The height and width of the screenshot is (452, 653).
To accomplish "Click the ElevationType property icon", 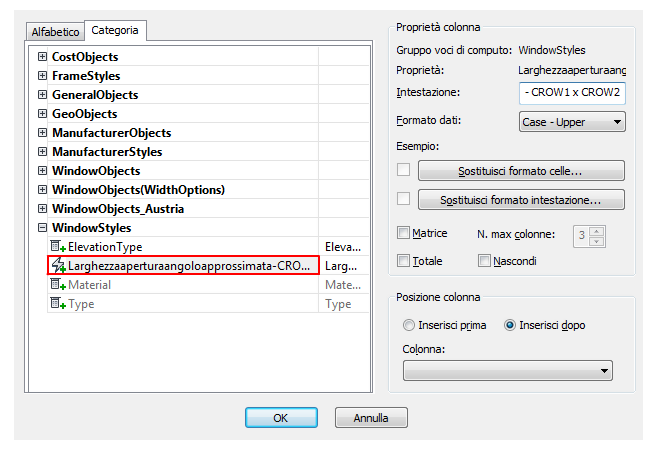I will (58, 246).
